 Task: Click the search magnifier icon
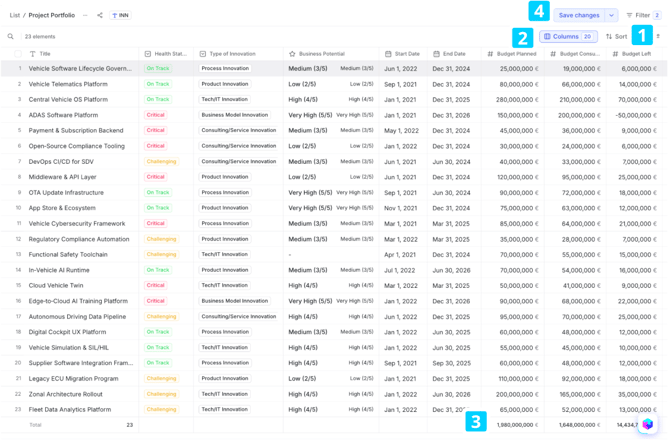pyautogui.click(x=11, y=37)
